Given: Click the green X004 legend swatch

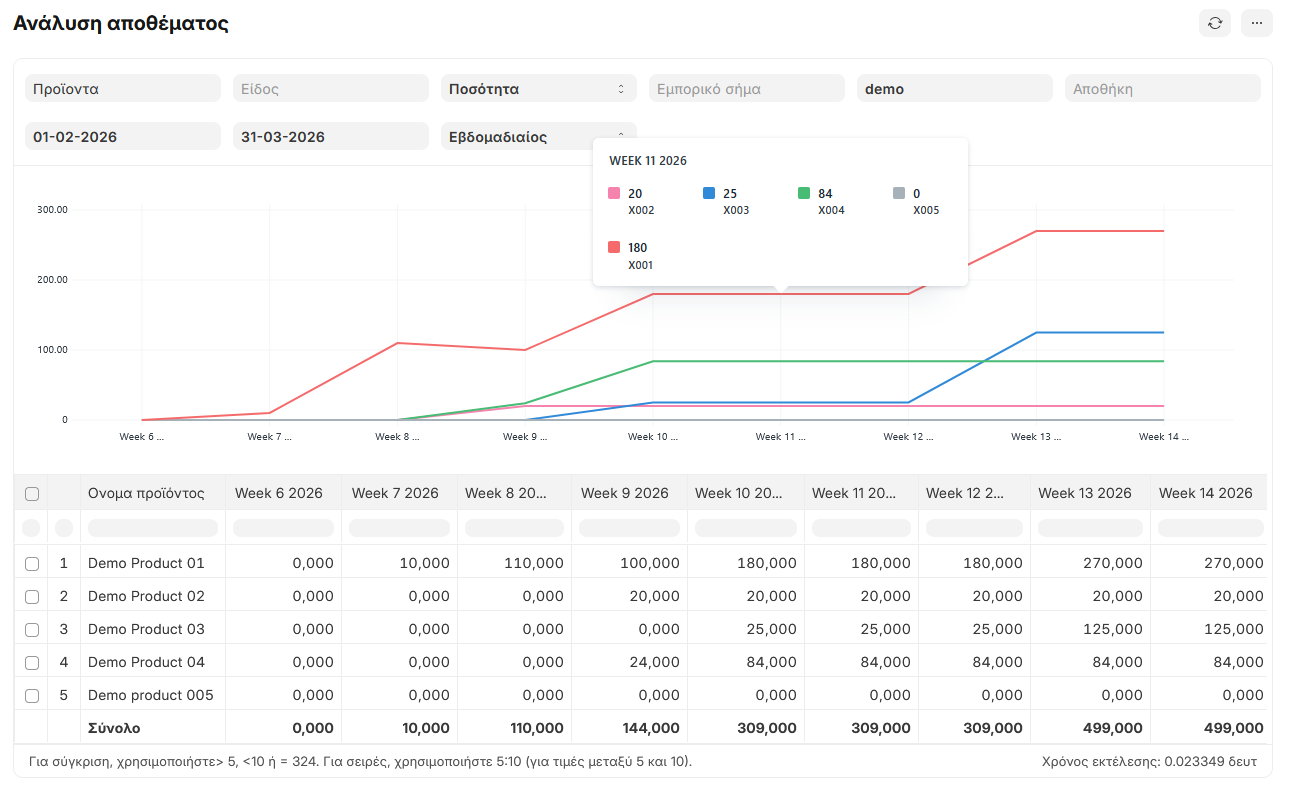Looking at the screenshot, I should click(x=804, y=194).
